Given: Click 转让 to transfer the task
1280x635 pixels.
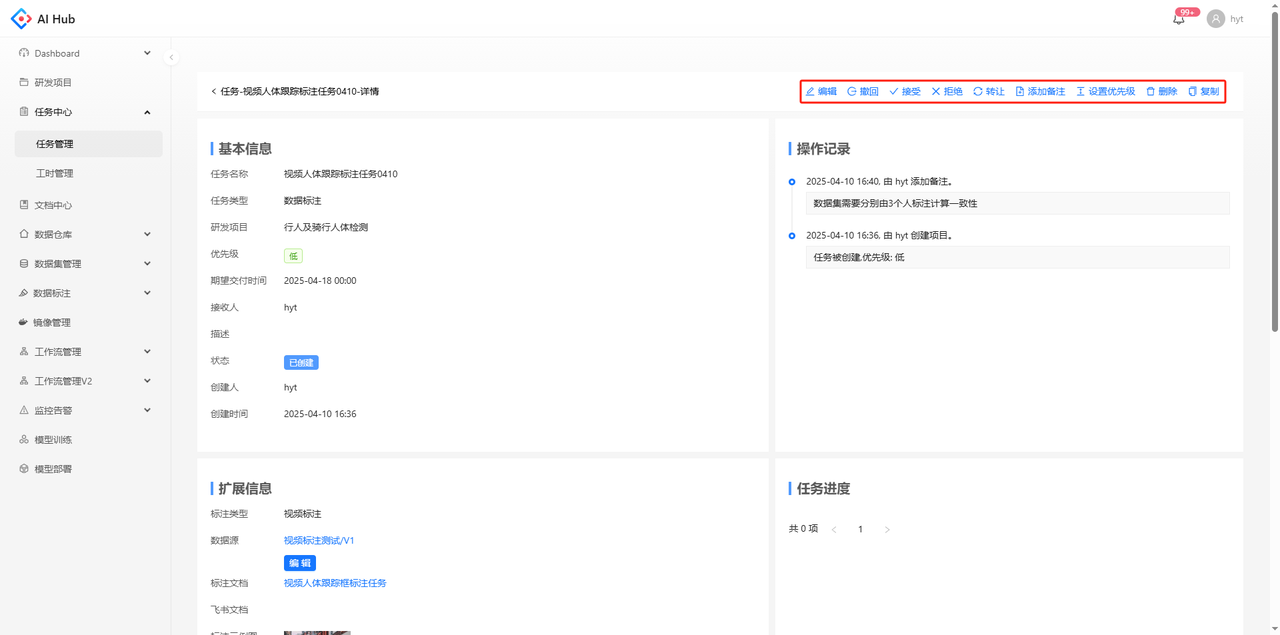Looking at the screenshot, I should coord(989,91).
